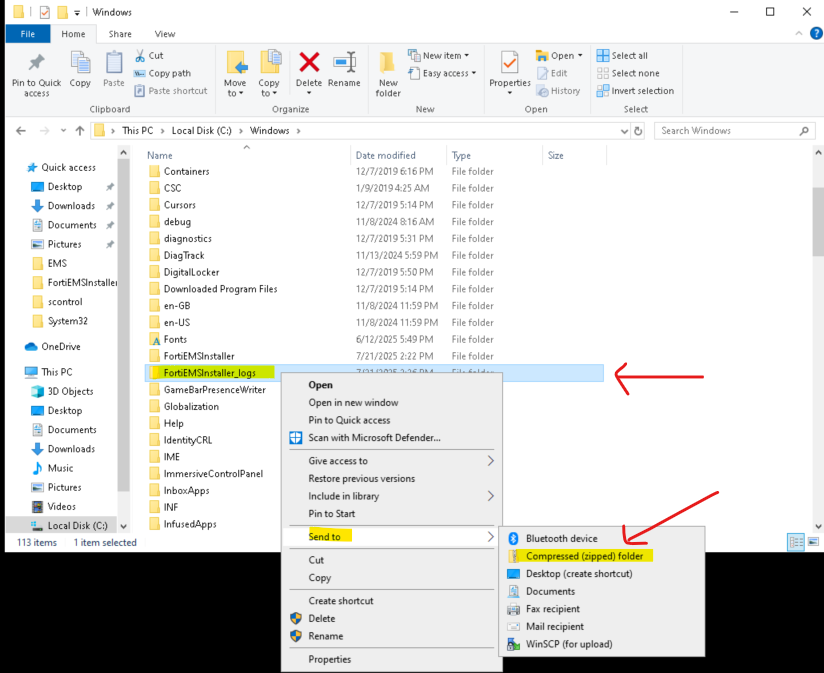
Task: Click the Refresh address bar button
Action: [x=638, y=131]
